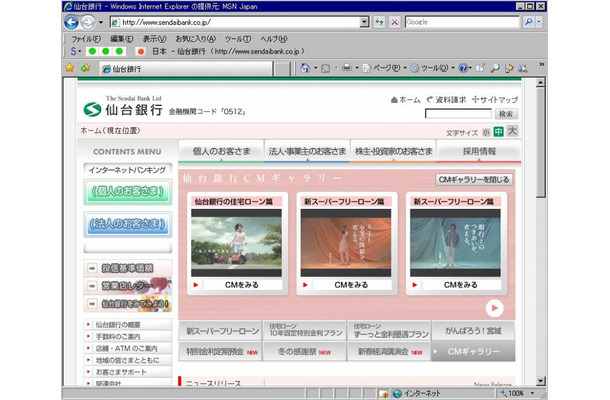This screenshot has height=400, width=610.
Task: Open search provider options dropdown
Action: [x=539, y=22]
